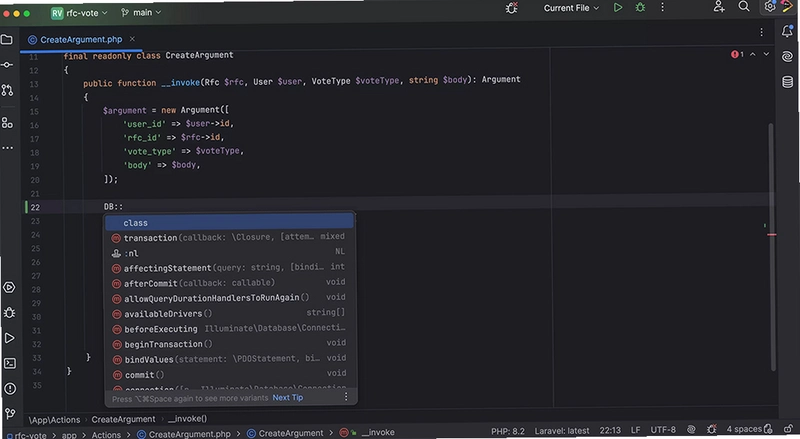Viewport: 800px width, 439px height.
Task: Choose allowQueryDurationHandlersToRunAgain suggestion
Action: click(229, 298)
